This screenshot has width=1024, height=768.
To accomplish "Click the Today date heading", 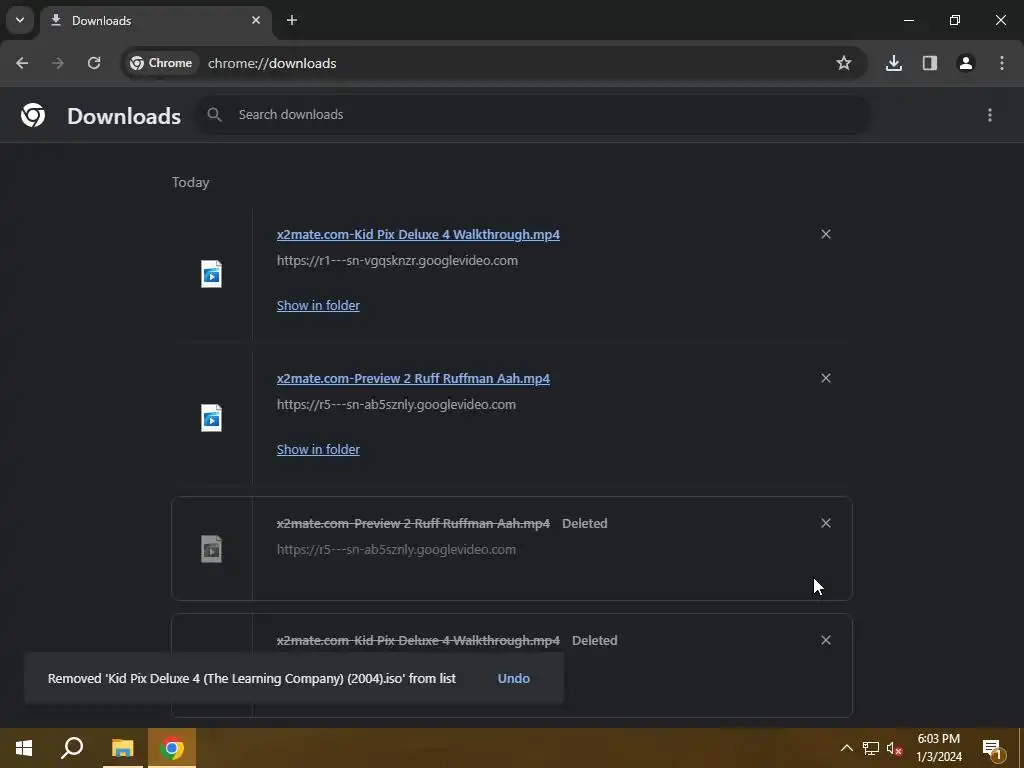I will pyautogui.click(x=191, y=182).
